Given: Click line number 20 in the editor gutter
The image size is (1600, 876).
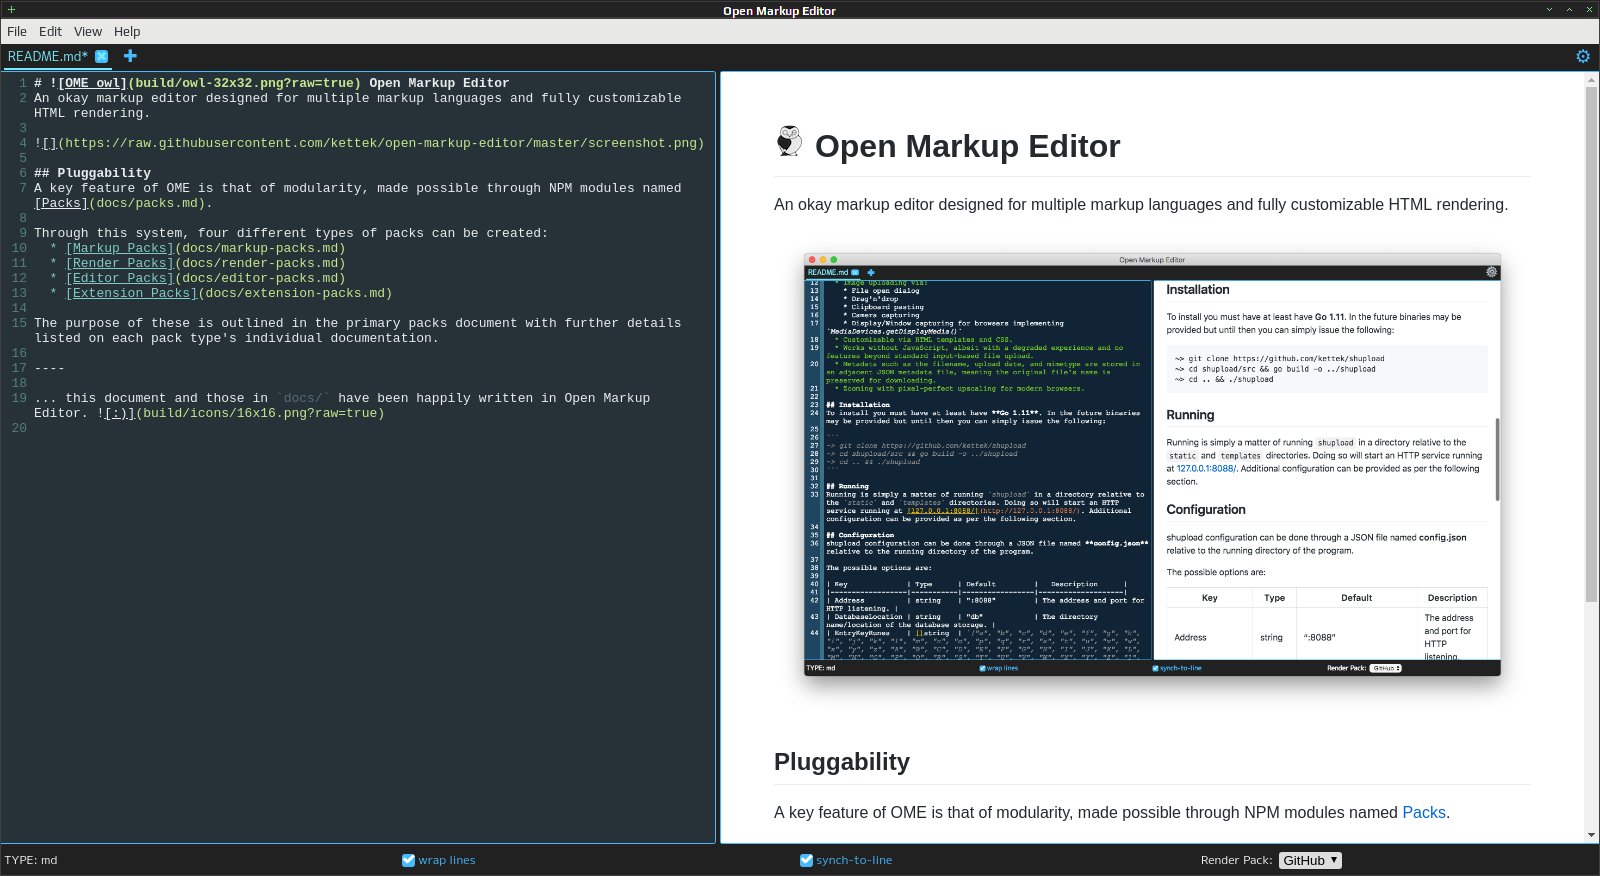Looking at the screenshot, I should 19,428.
